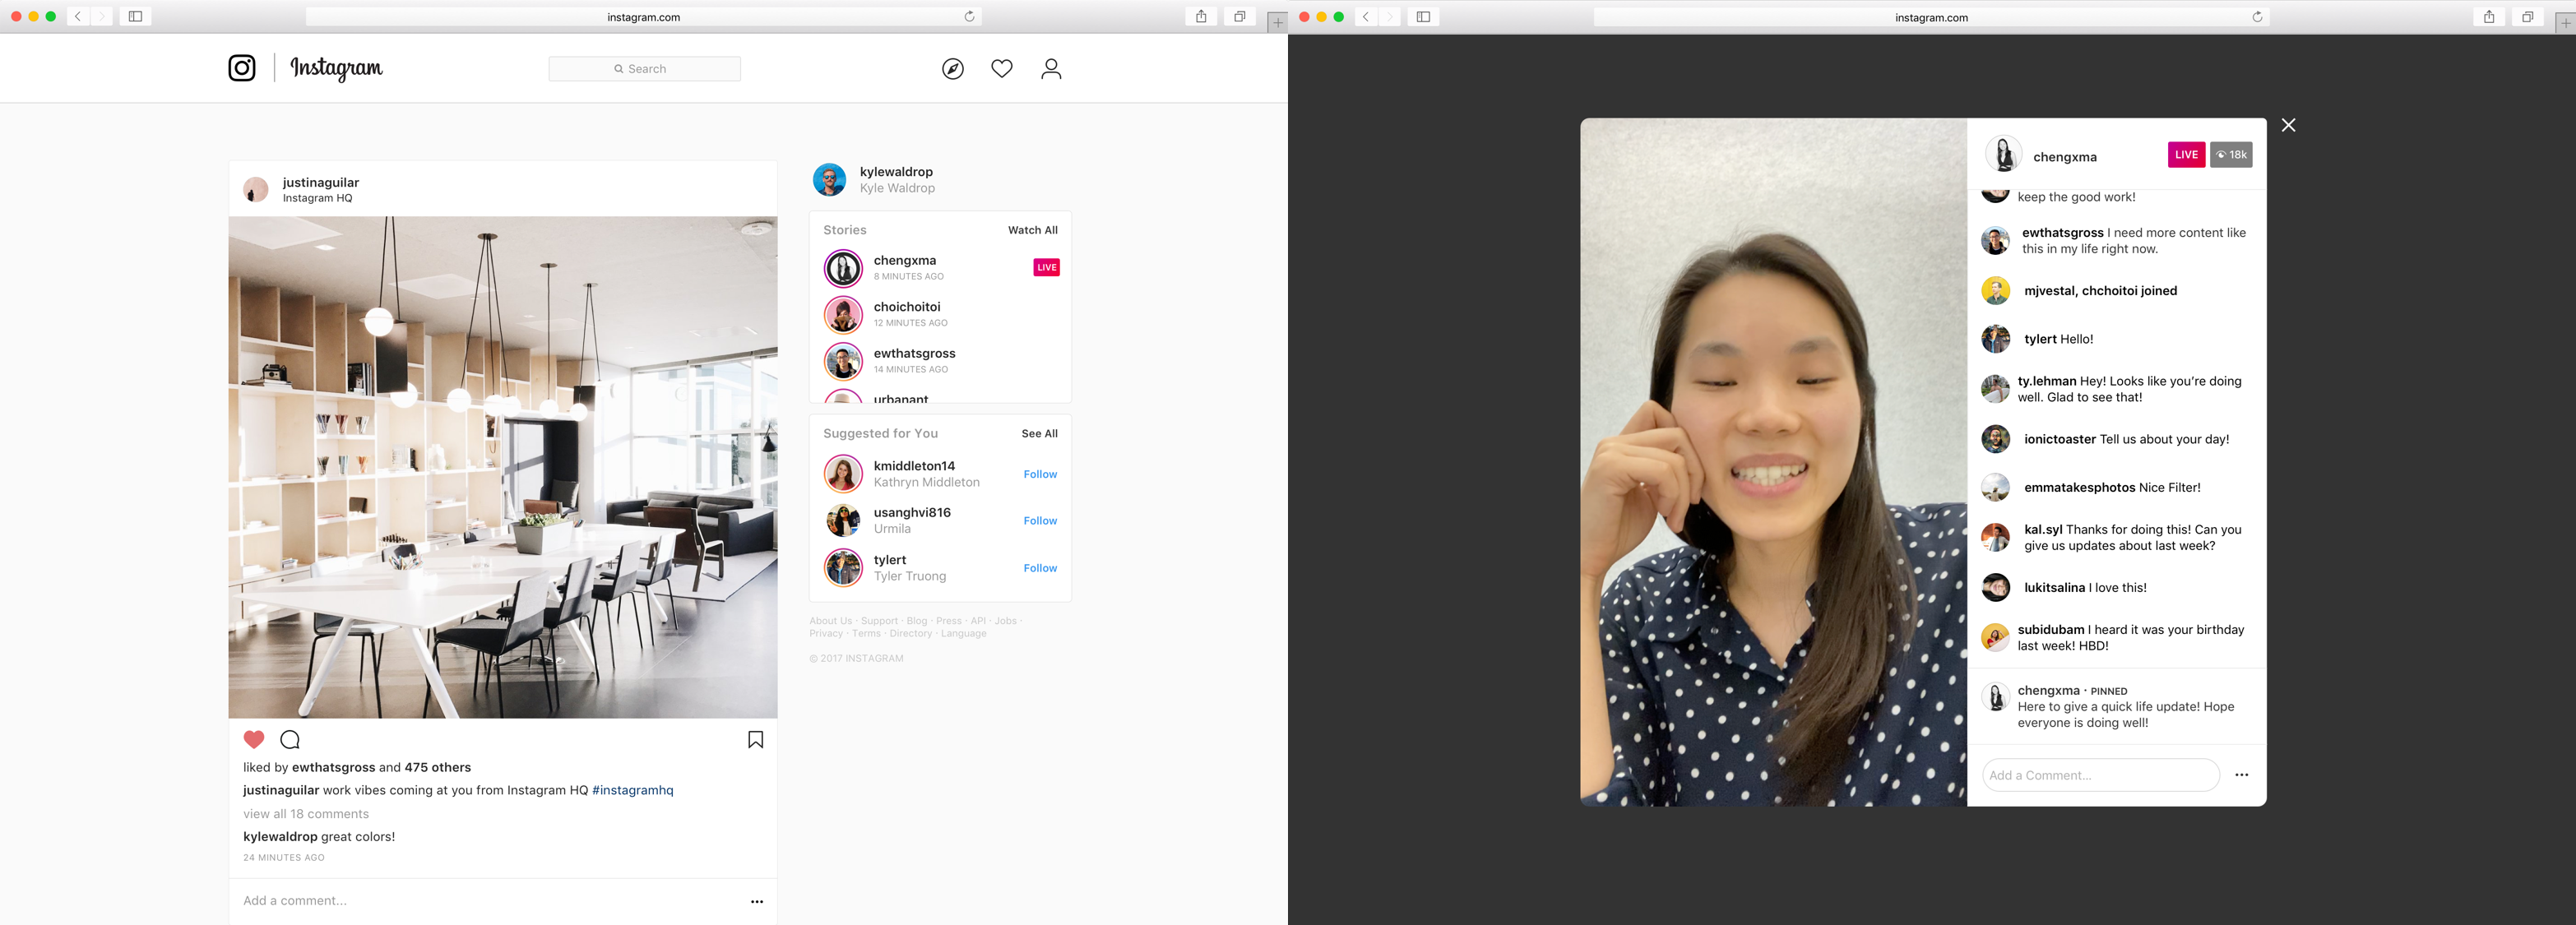Open the activity heart icon
This screenshot has width=2576, height=925.
(1001, 69)
